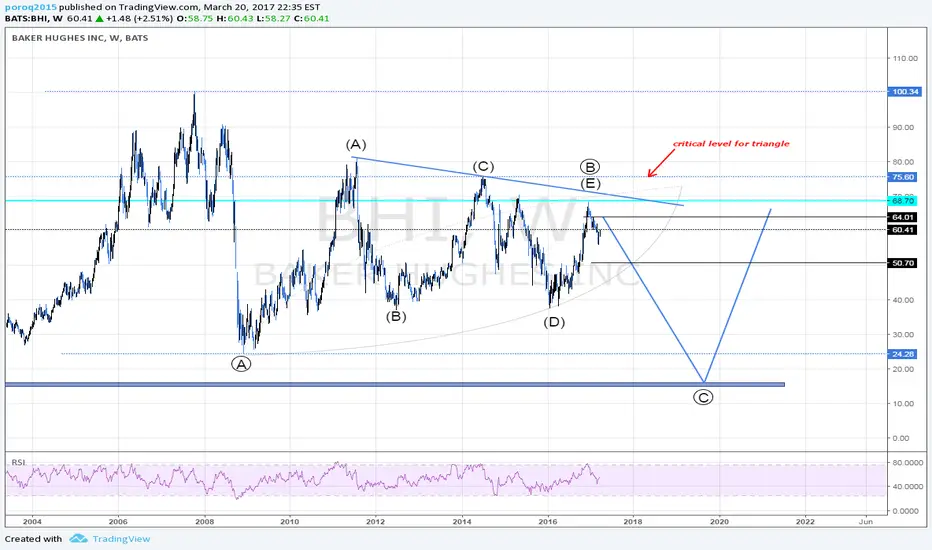Click the RSI 80.0000 axis value
Image resolution: width=932 pixels, height=550 pixels.
tap(907, 462)
